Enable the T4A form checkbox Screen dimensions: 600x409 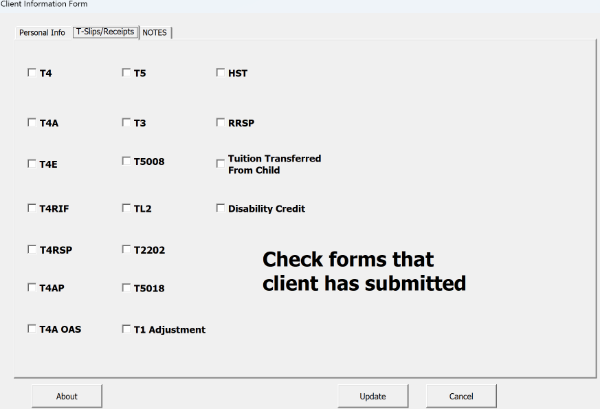coord(31,124)
